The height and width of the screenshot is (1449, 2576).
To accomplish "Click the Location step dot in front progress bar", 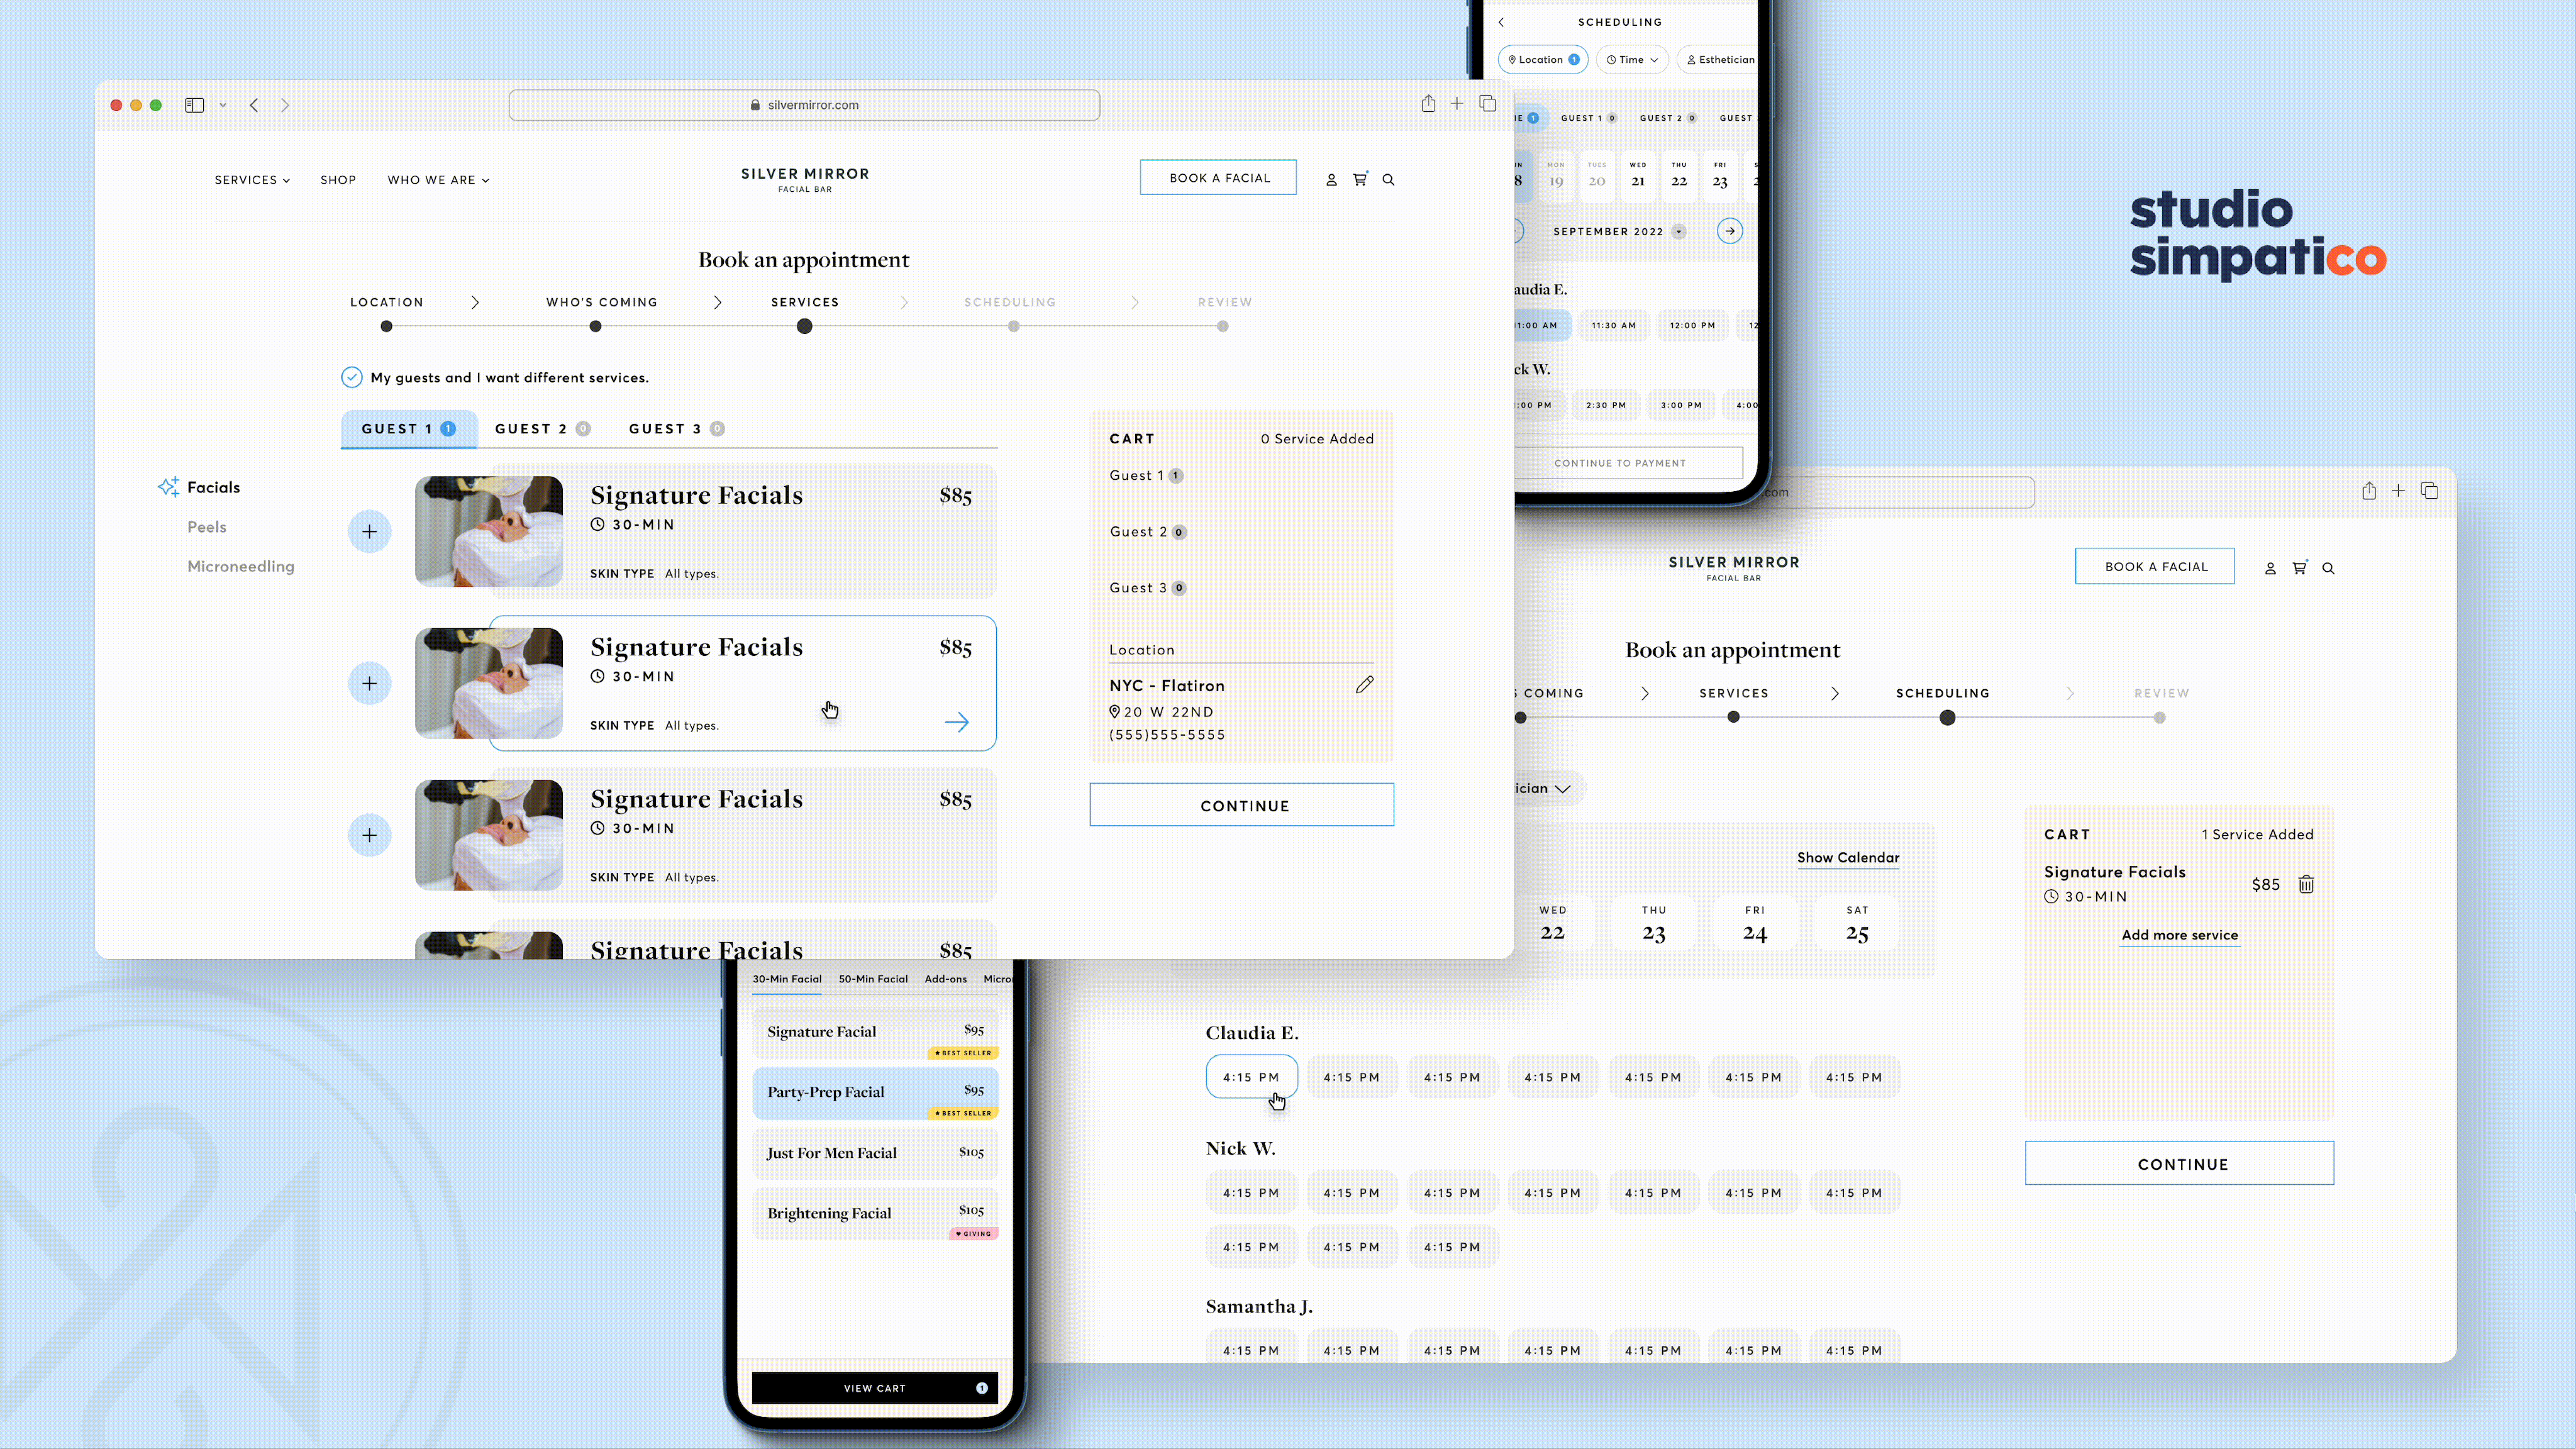I will tap(386, 327).
